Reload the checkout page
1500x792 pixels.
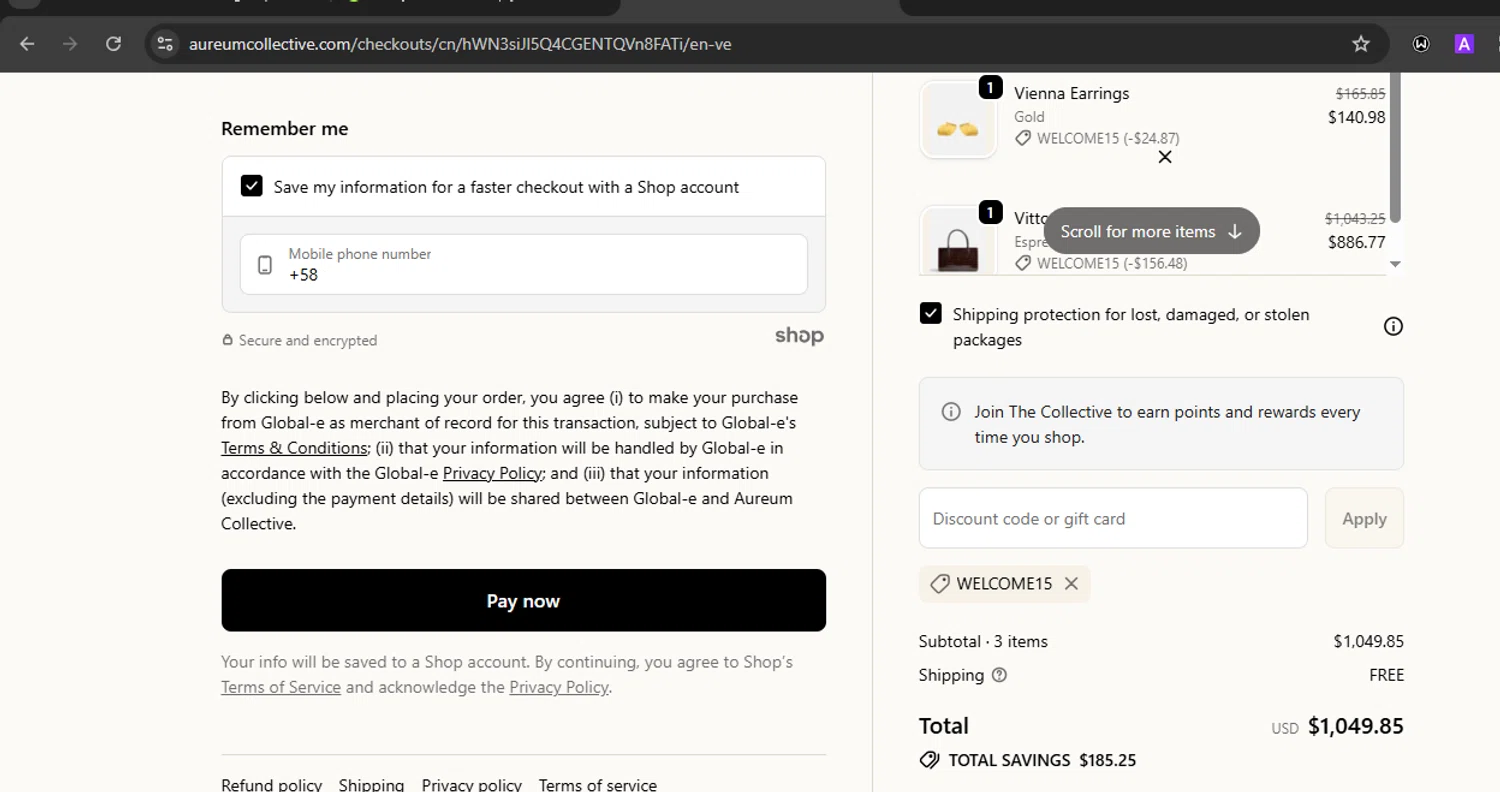point(114,44)
